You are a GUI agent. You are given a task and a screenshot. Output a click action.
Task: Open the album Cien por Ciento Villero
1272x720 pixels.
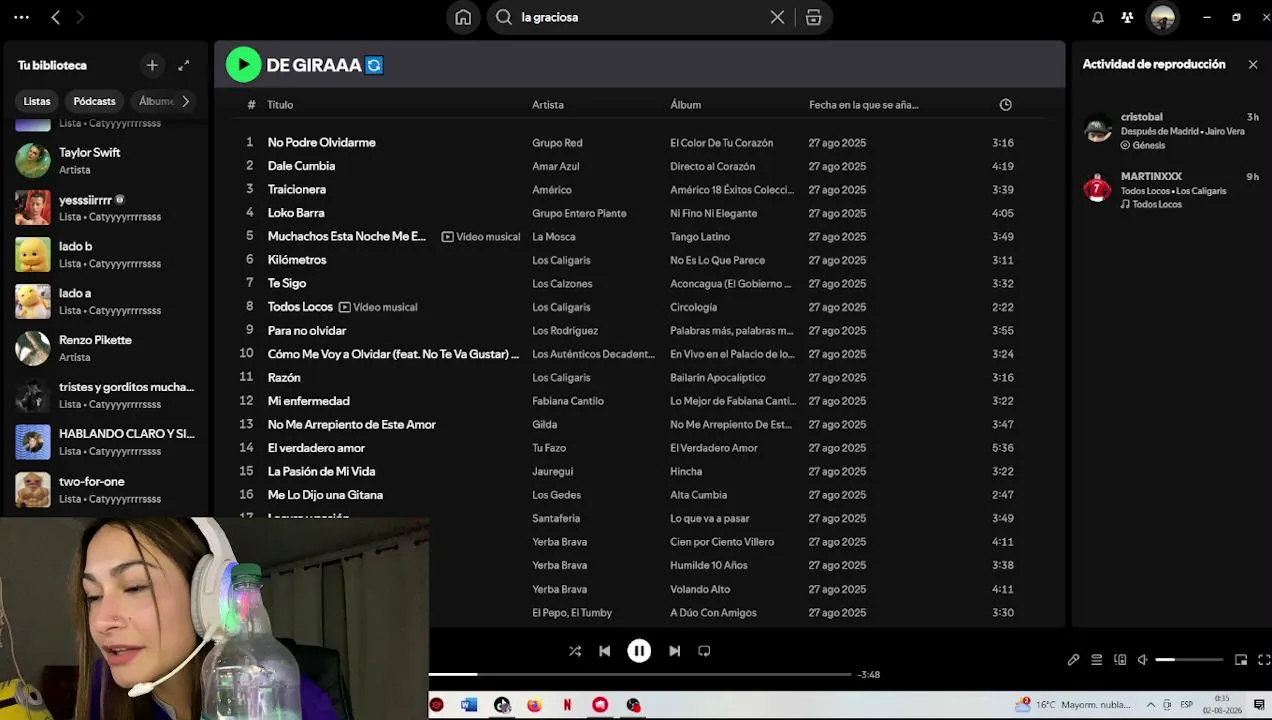pos(722,542)
